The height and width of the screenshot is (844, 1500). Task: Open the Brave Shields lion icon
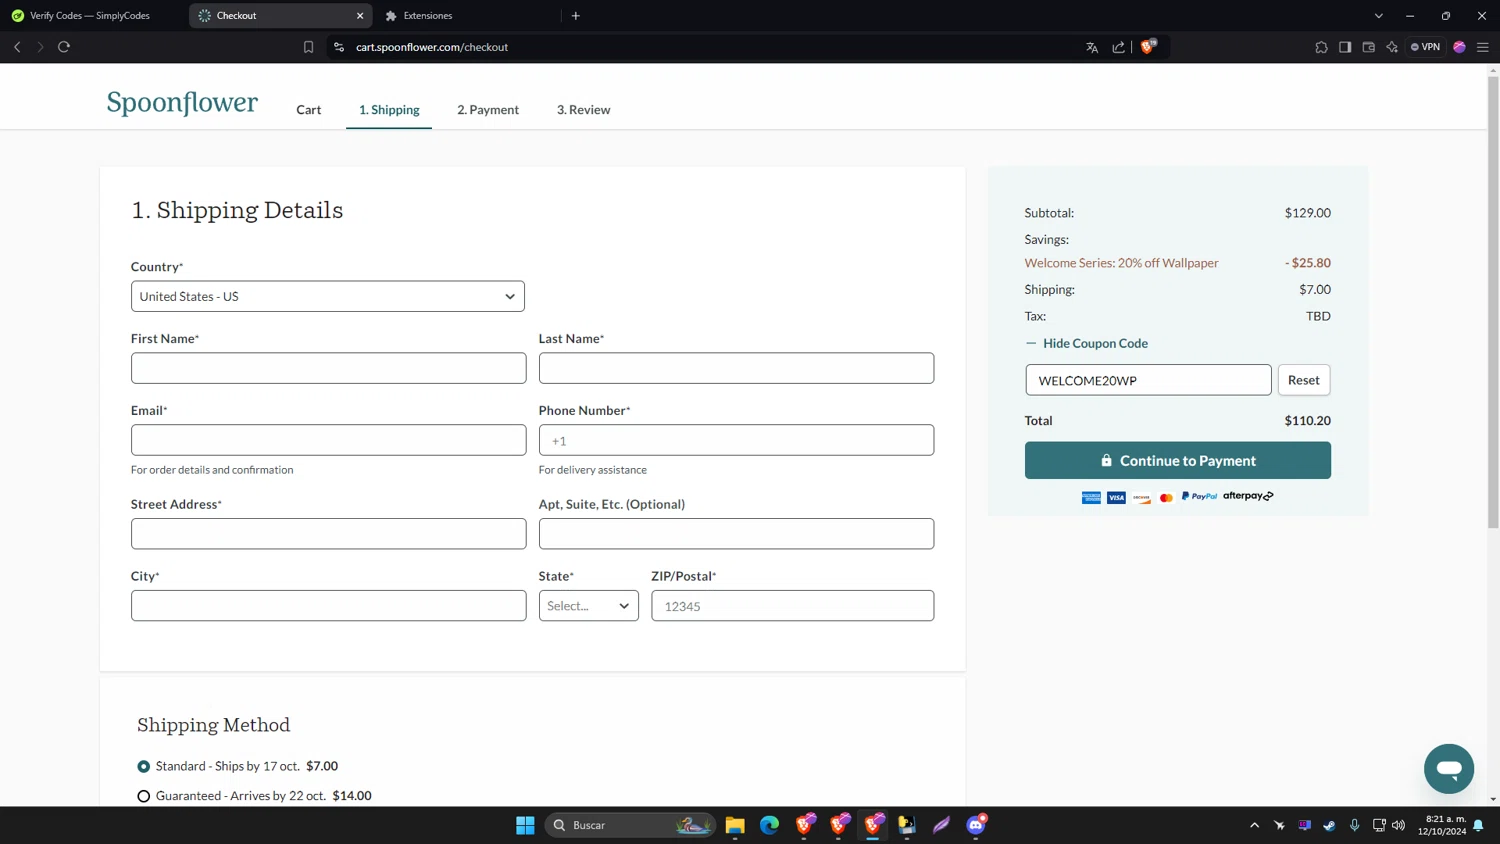point(1148,46)
